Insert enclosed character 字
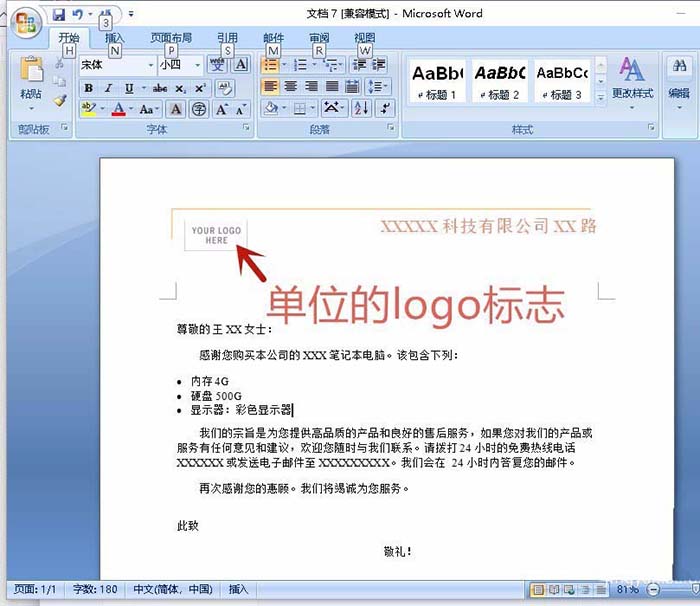Screen dimensions: 700x606 (x=199, y=109)
